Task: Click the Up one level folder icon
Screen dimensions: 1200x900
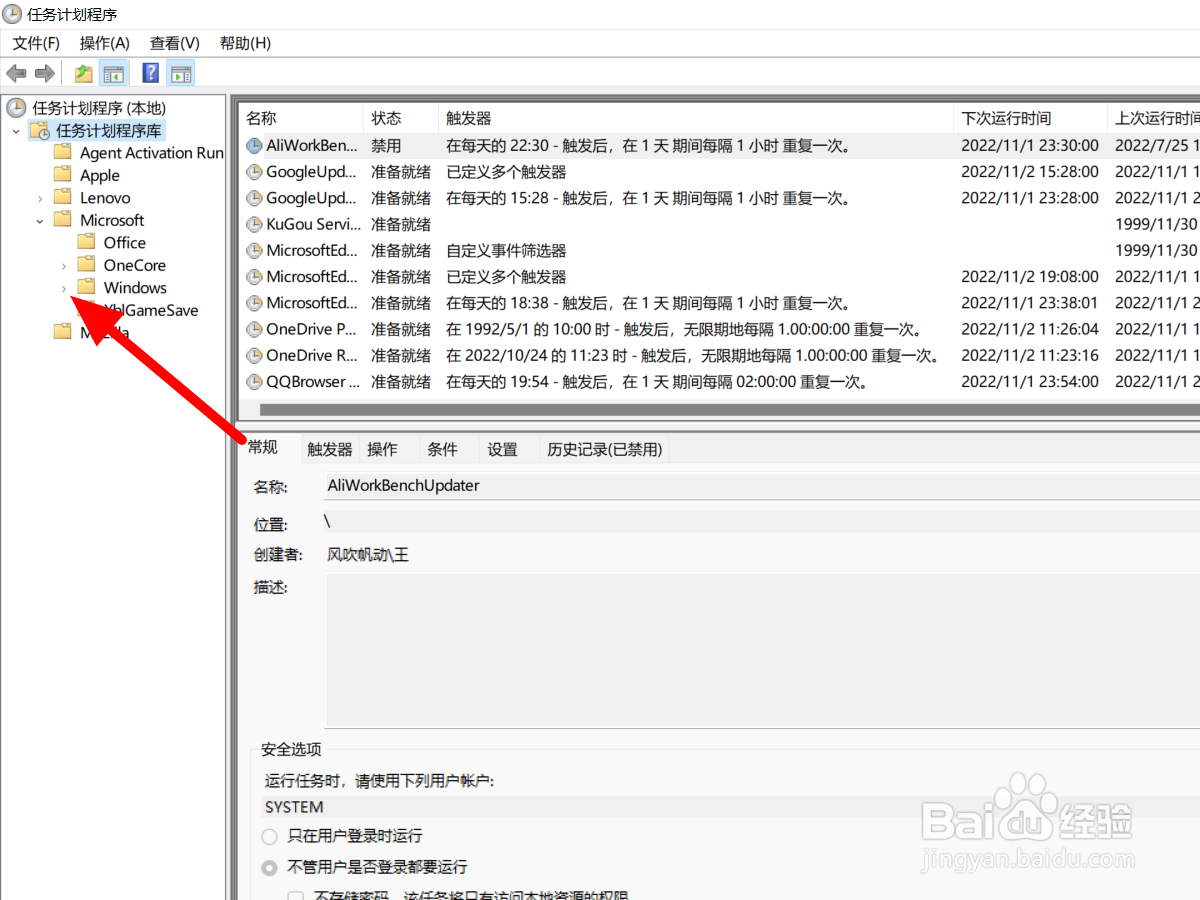Action: click(x=84, y=73)
